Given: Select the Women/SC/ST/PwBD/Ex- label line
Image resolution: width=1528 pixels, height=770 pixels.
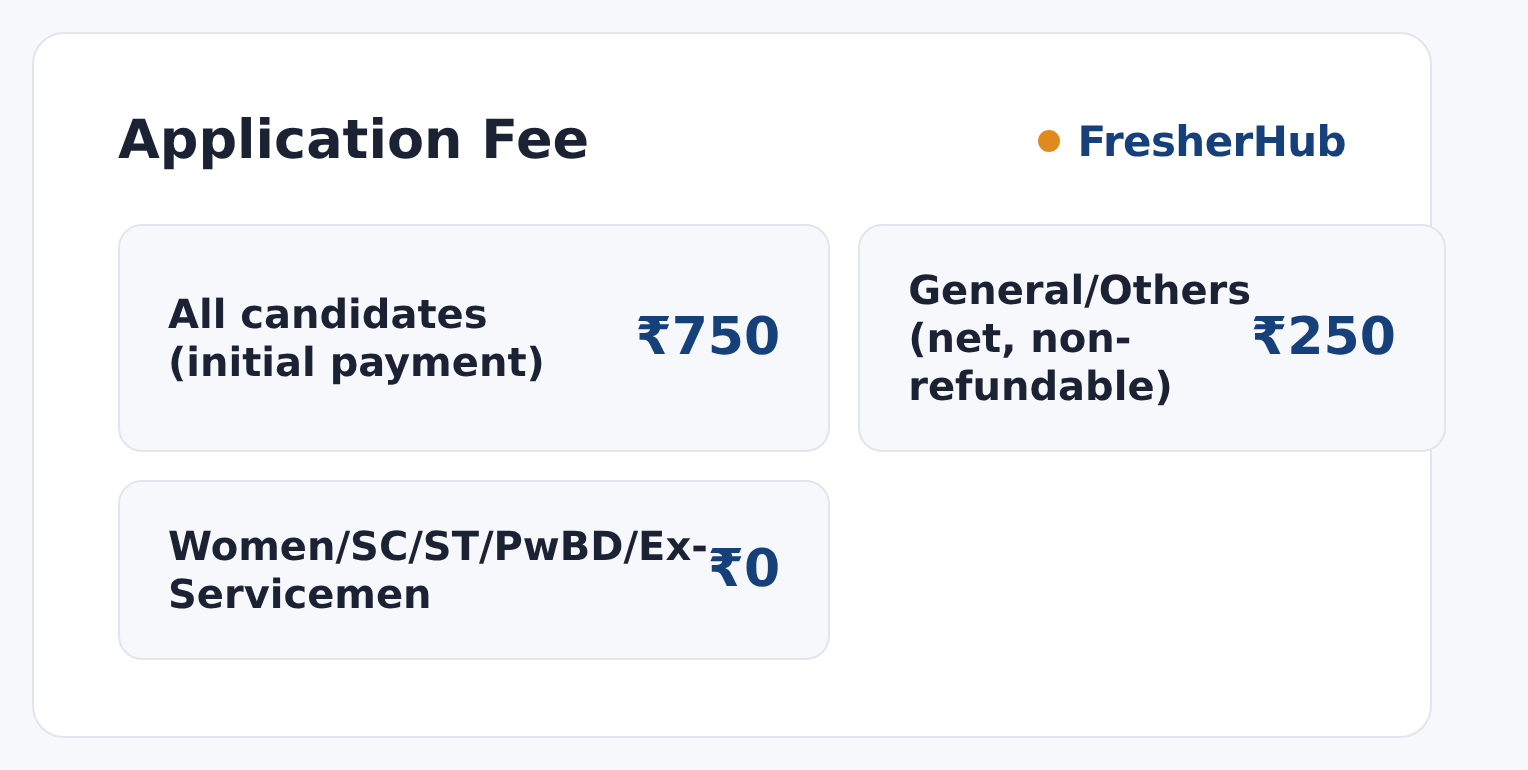Looking at the screenshot, I should coord(437,547).
